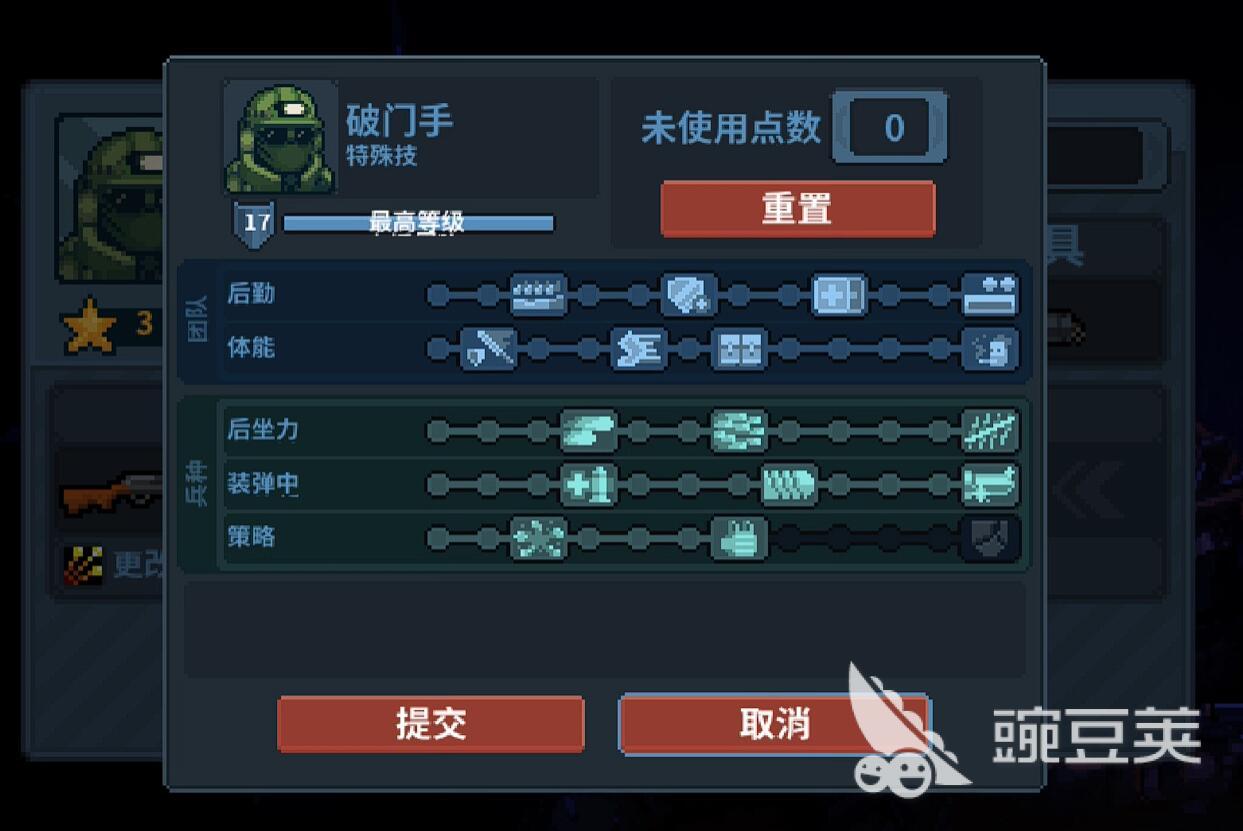Click the fist skill icon in 策略 row

(739, 539)
